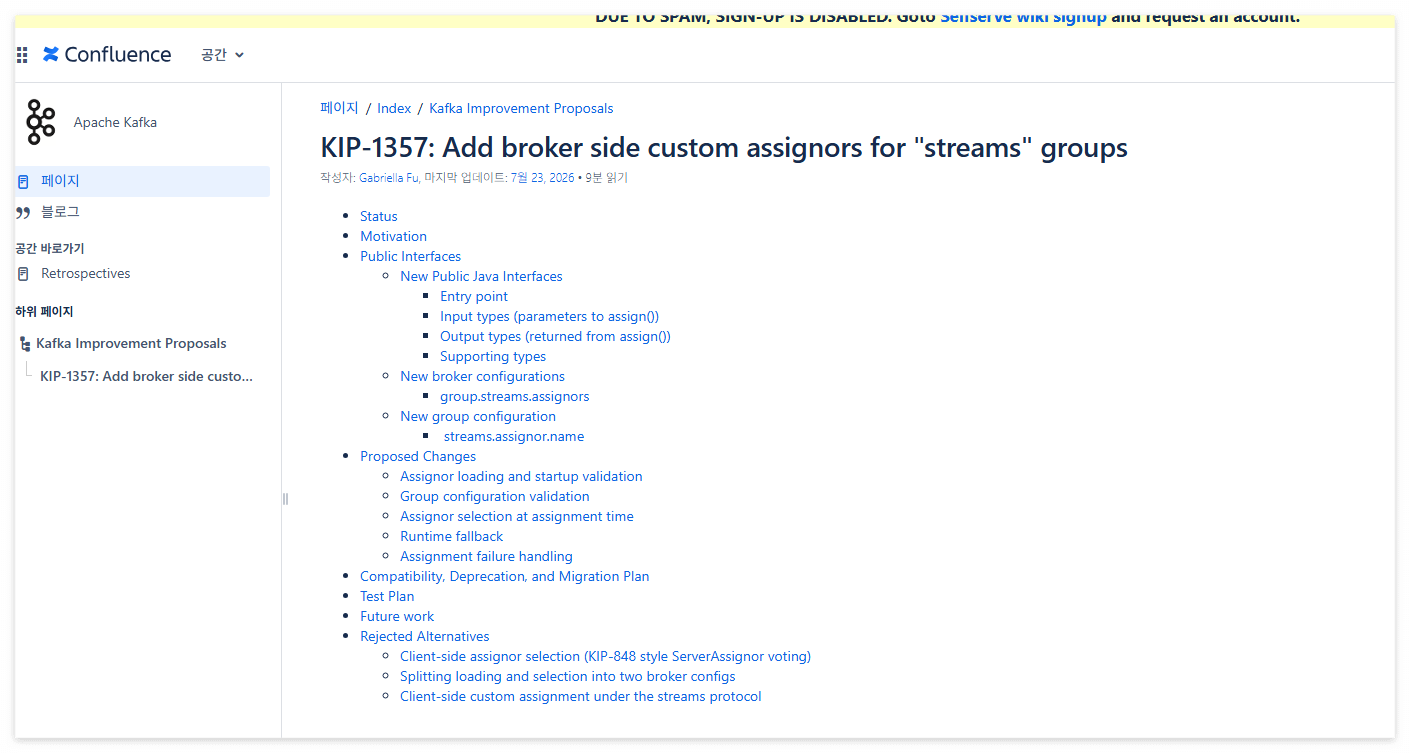
Task: Go to Supporting types subsection
Action: [x=493, y=356]
